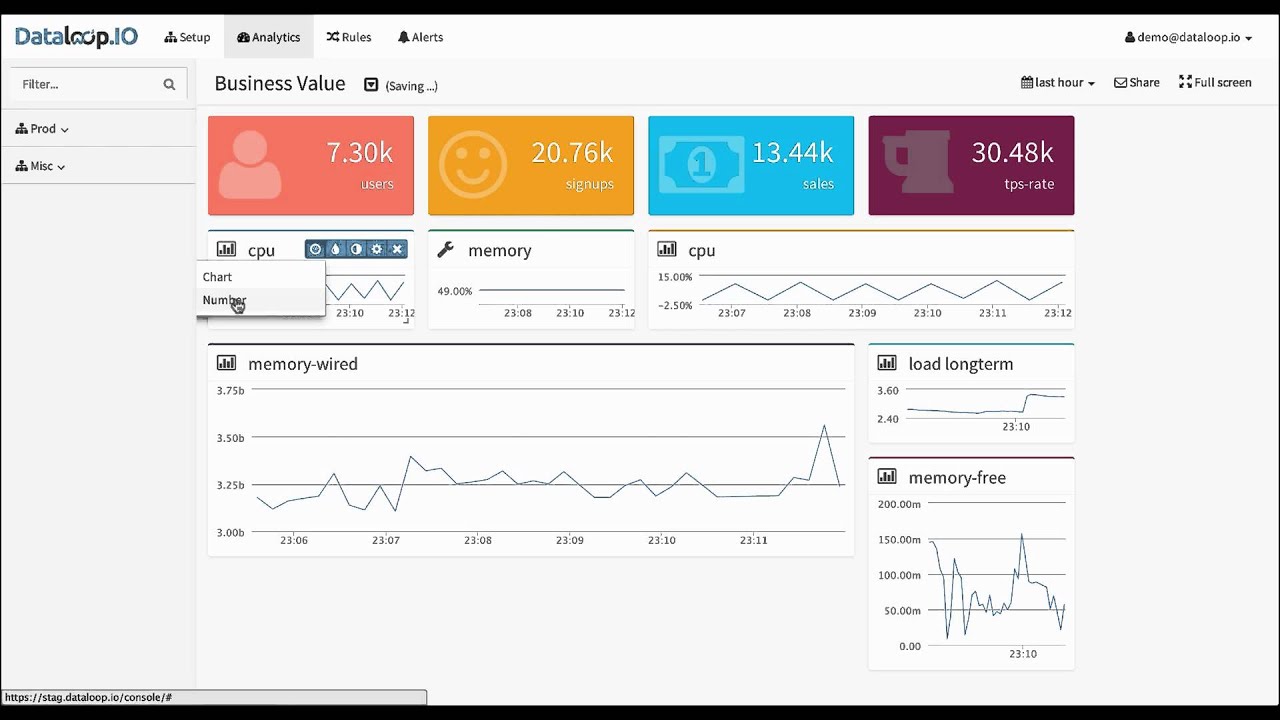Image resolution: width=1280 pixels, height=720 pixels.
Task: Click the 200.00m axis label in memory-free
Action: coord(899,504)
